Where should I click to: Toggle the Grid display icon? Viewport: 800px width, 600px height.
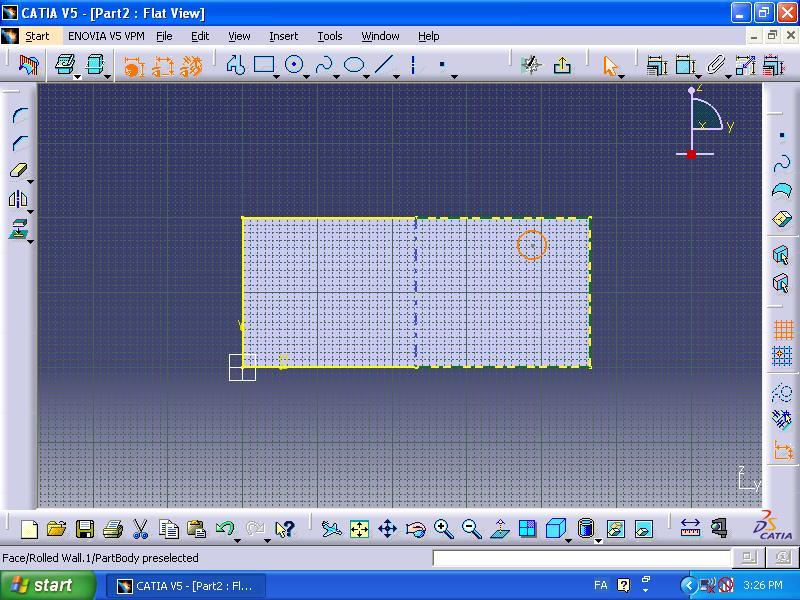[x=783, y=329]
